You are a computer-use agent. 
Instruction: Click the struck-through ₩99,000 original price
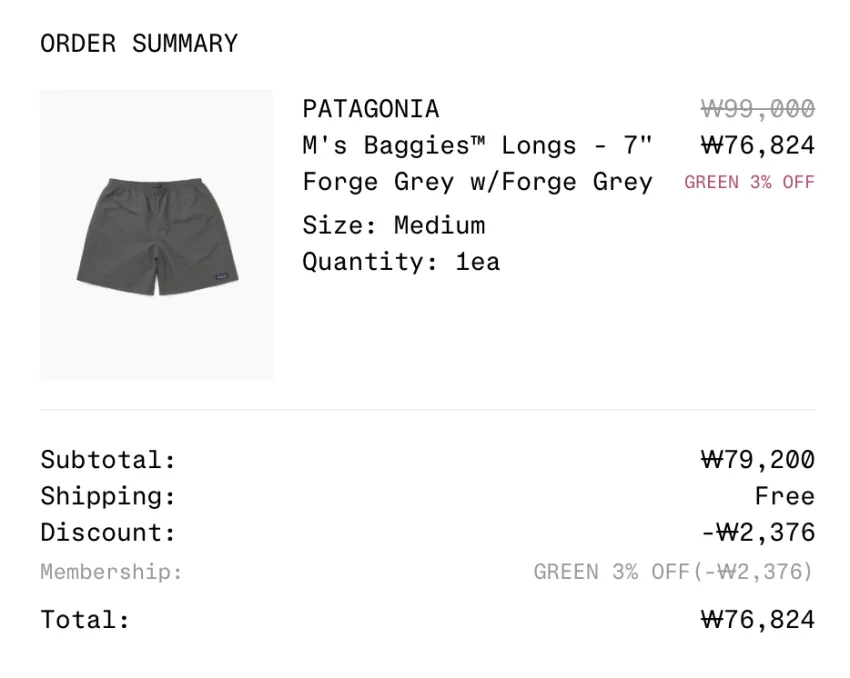(758, 109)
